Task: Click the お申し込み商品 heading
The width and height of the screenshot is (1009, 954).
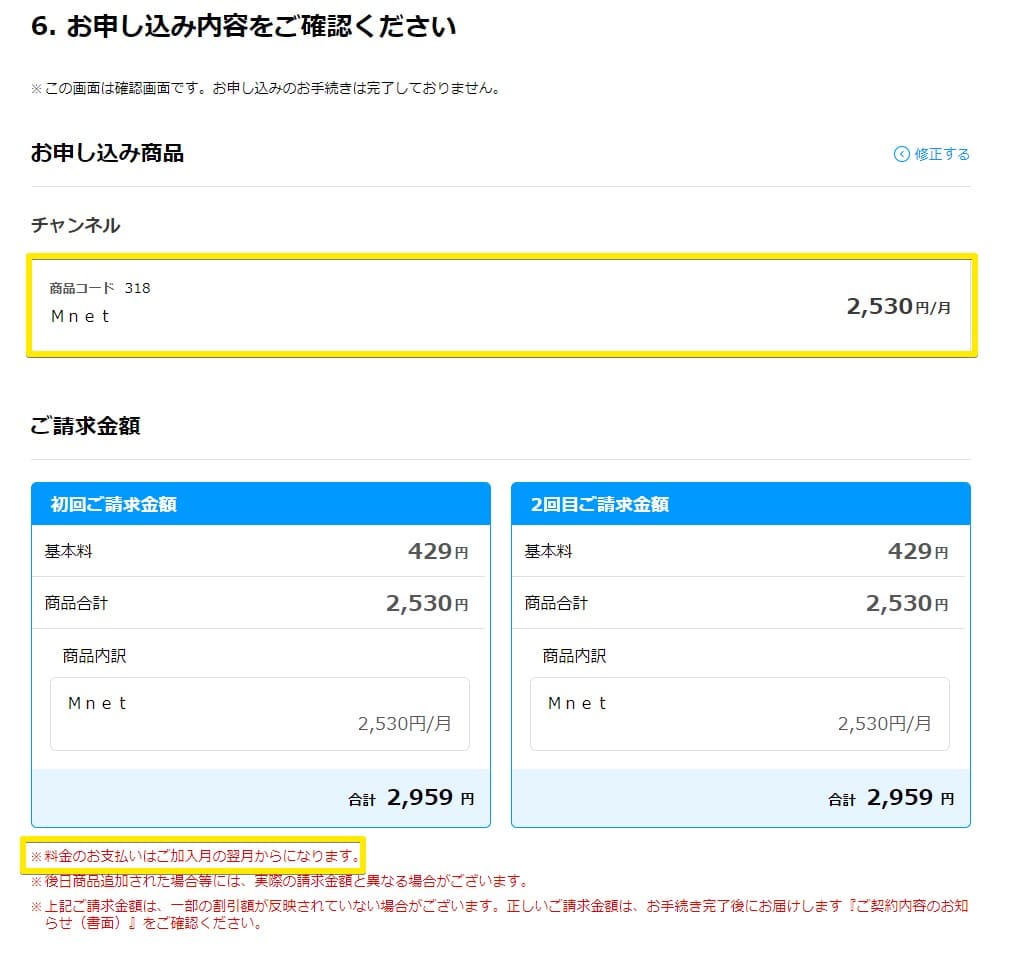Action: (x=107, y=152)
